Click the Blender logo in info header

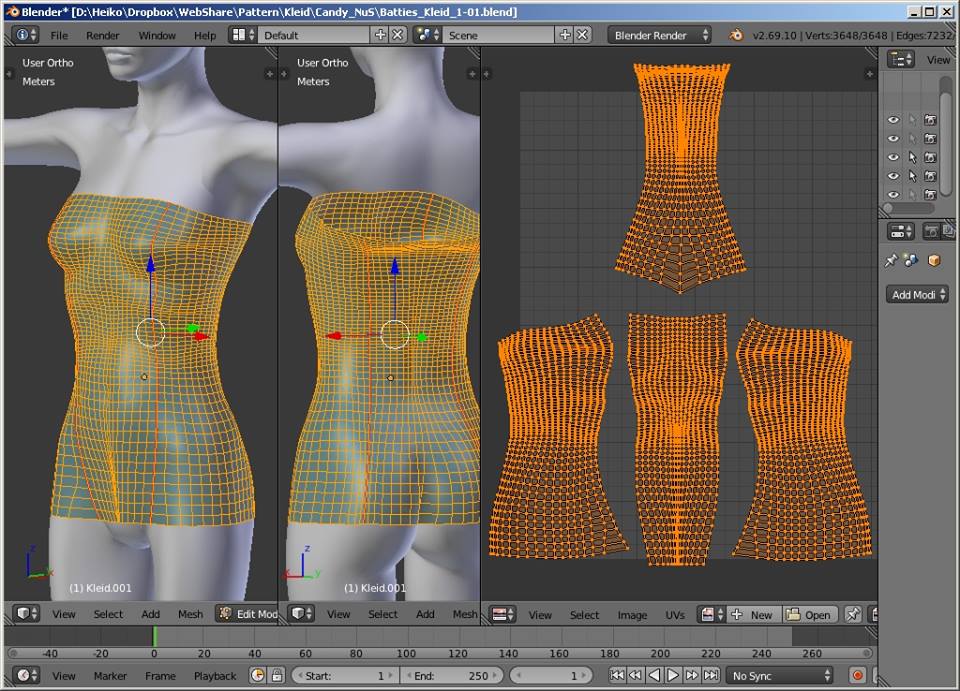736,35
